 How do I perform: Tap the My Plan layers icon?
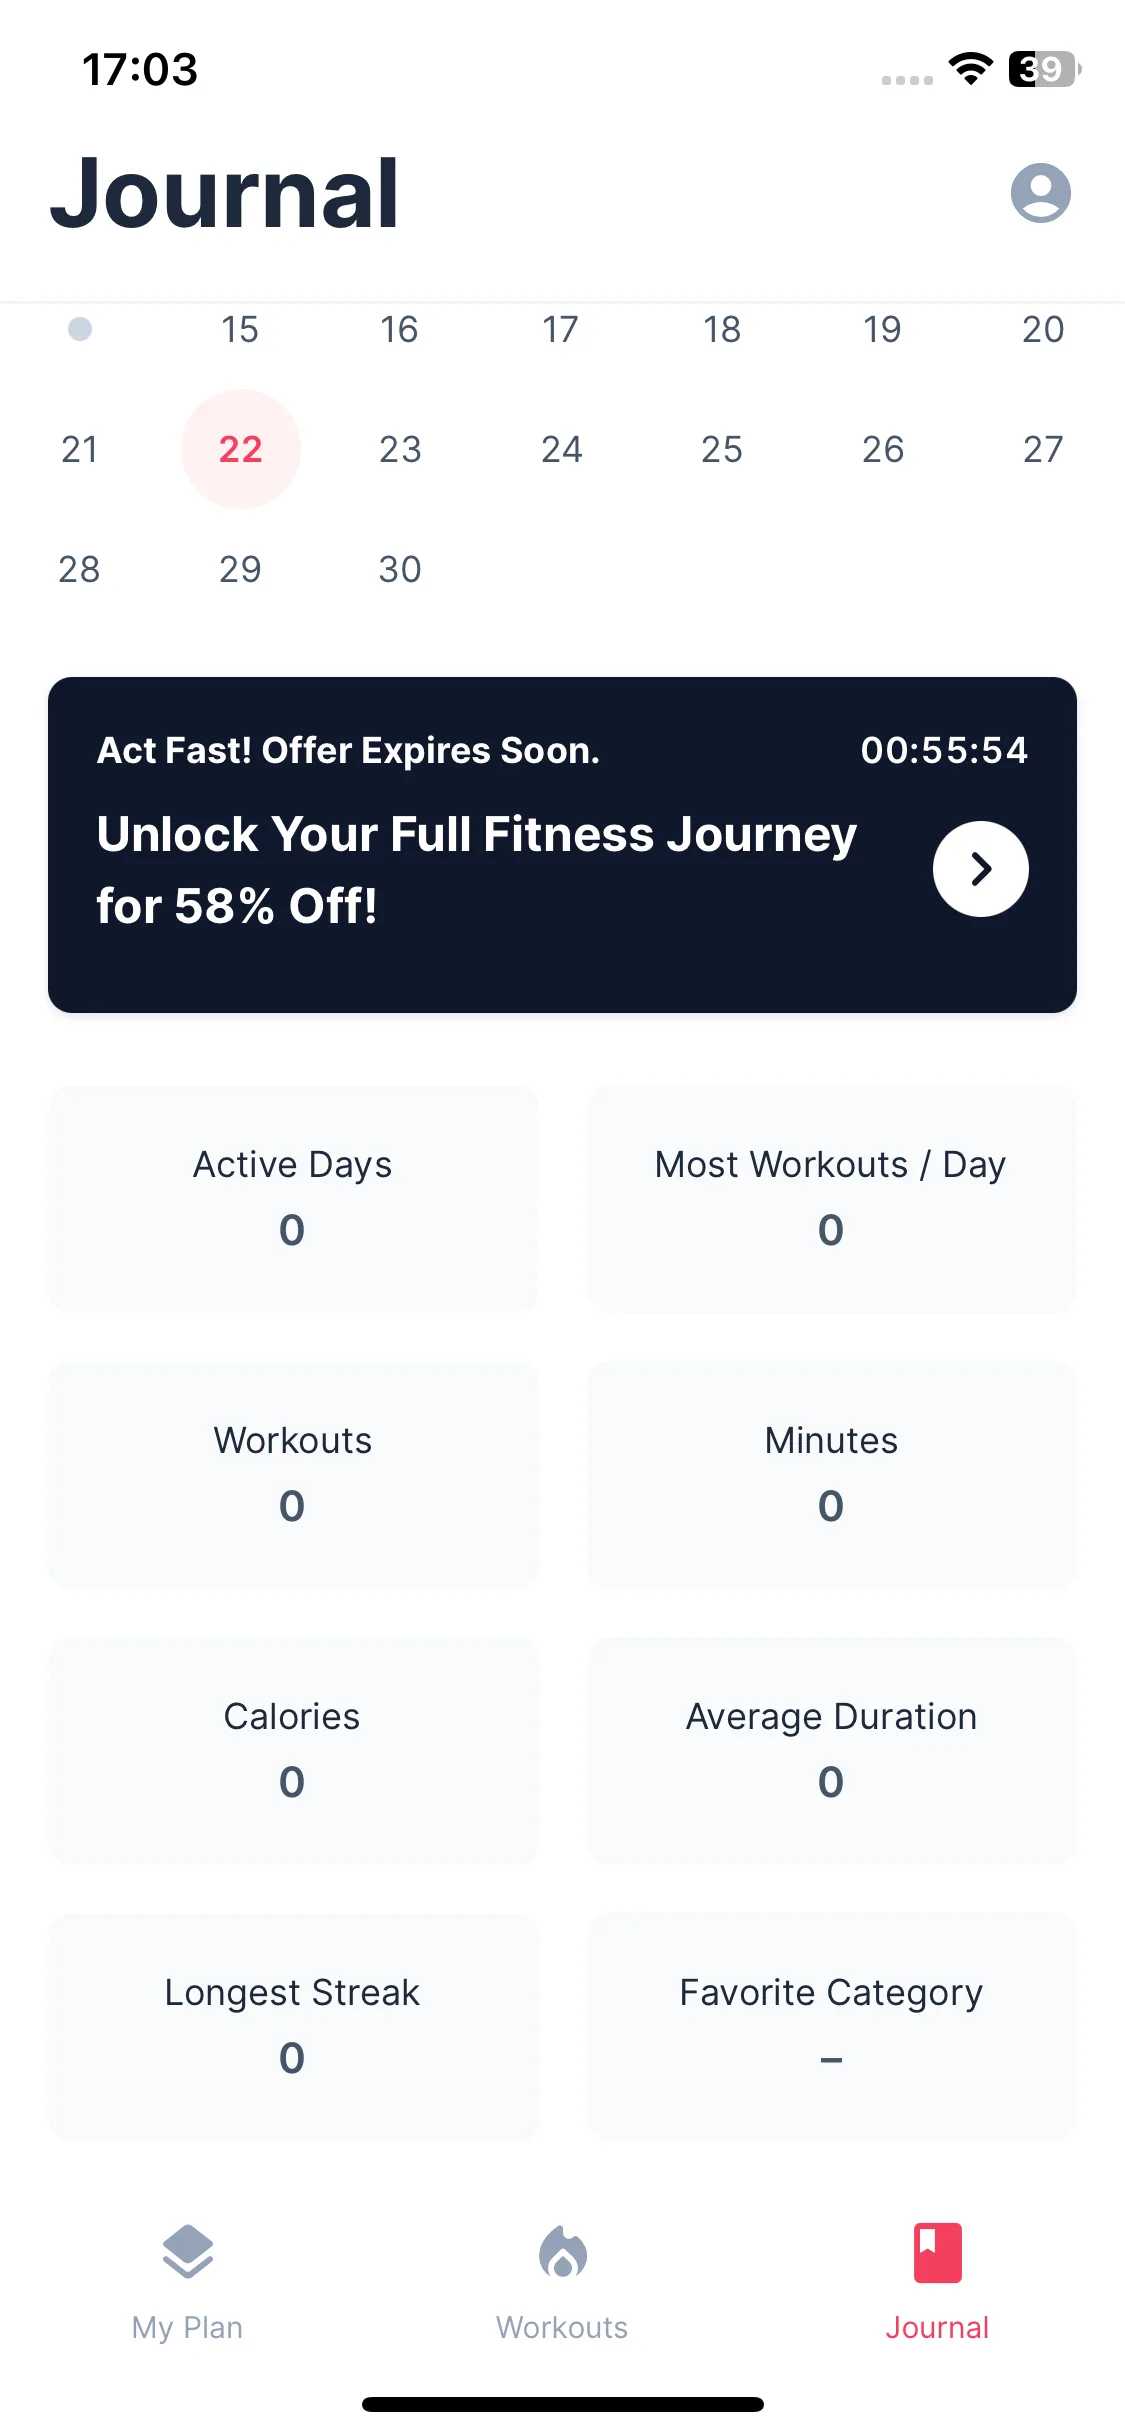[x=187, y=2252]
